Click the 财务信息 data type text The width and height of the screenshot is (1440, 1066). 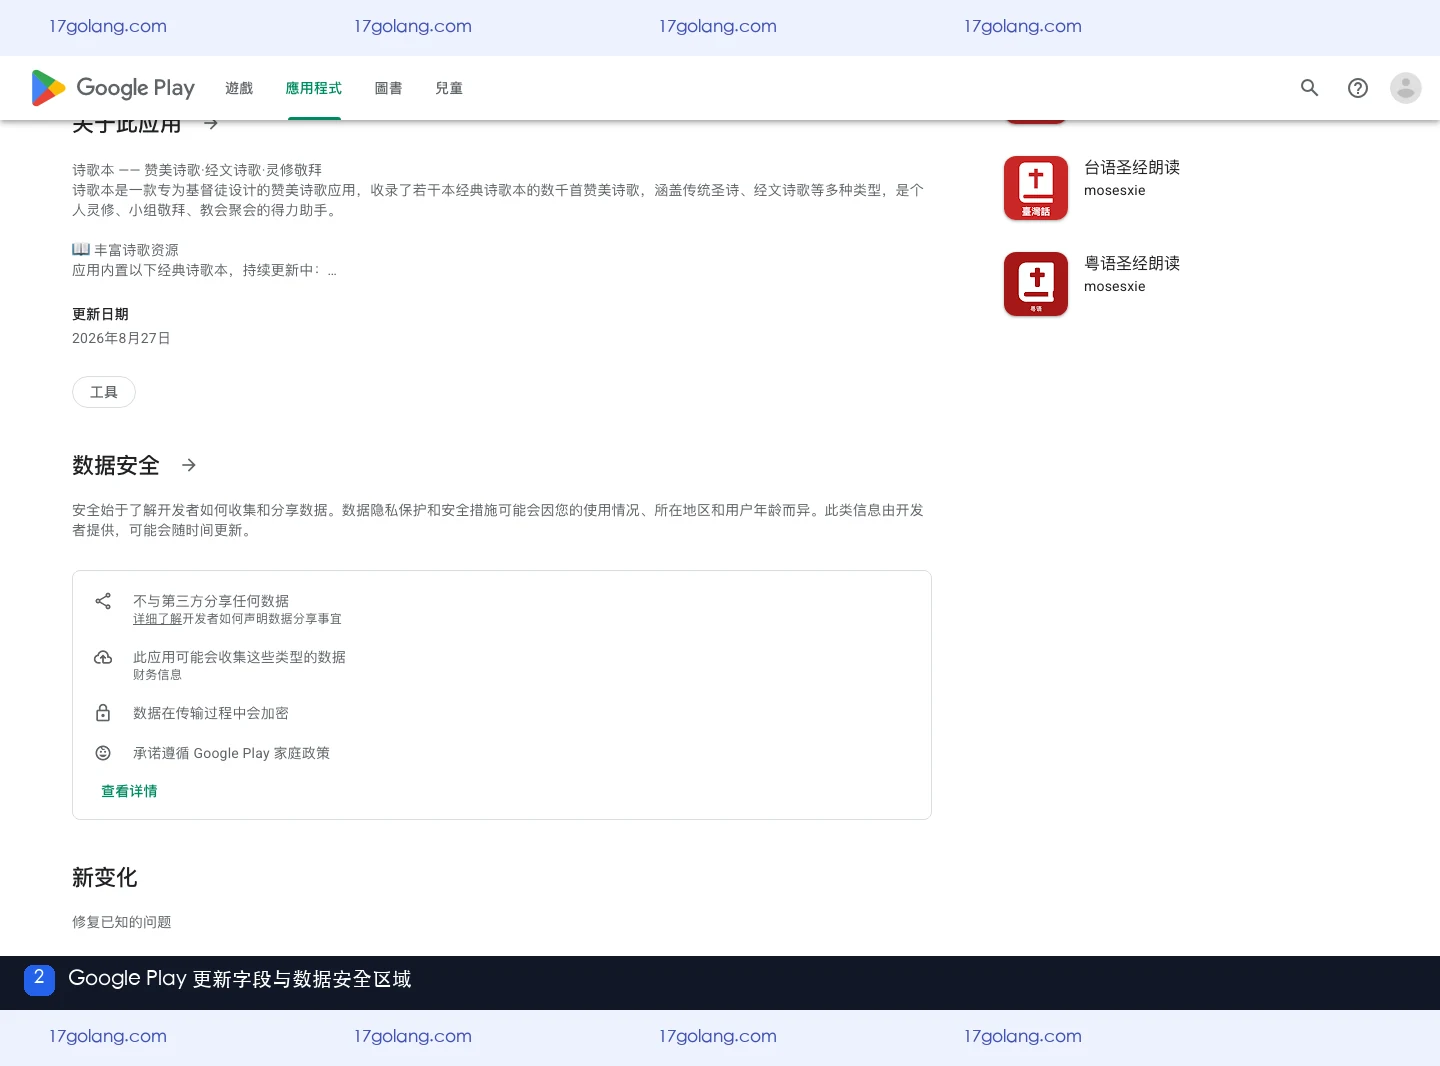[x=157, y=675]
